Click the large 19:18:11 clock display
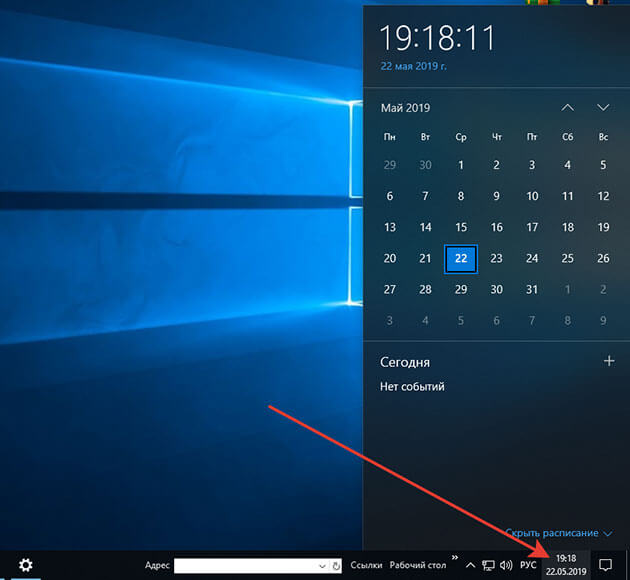 coord(437,38)
